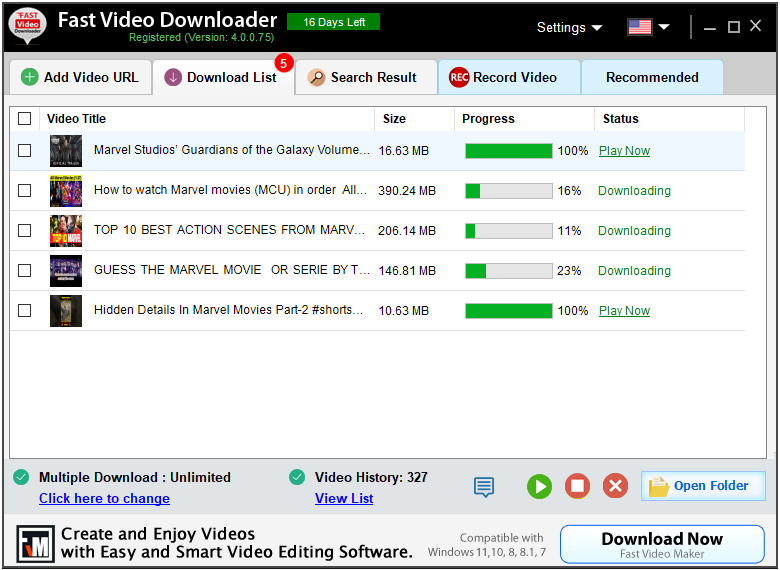Open the Record Video tab
Image resolution: width=780 pixels, height=570 pixels.
[509, 77]
